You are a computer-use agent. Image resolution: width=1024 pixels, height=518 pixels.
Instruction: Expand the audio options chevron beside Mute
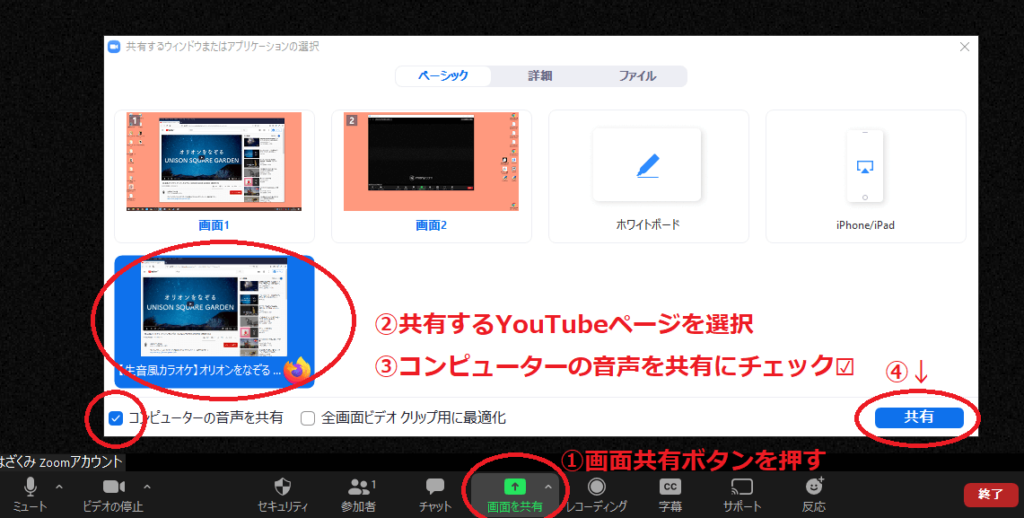coord(59,487)
